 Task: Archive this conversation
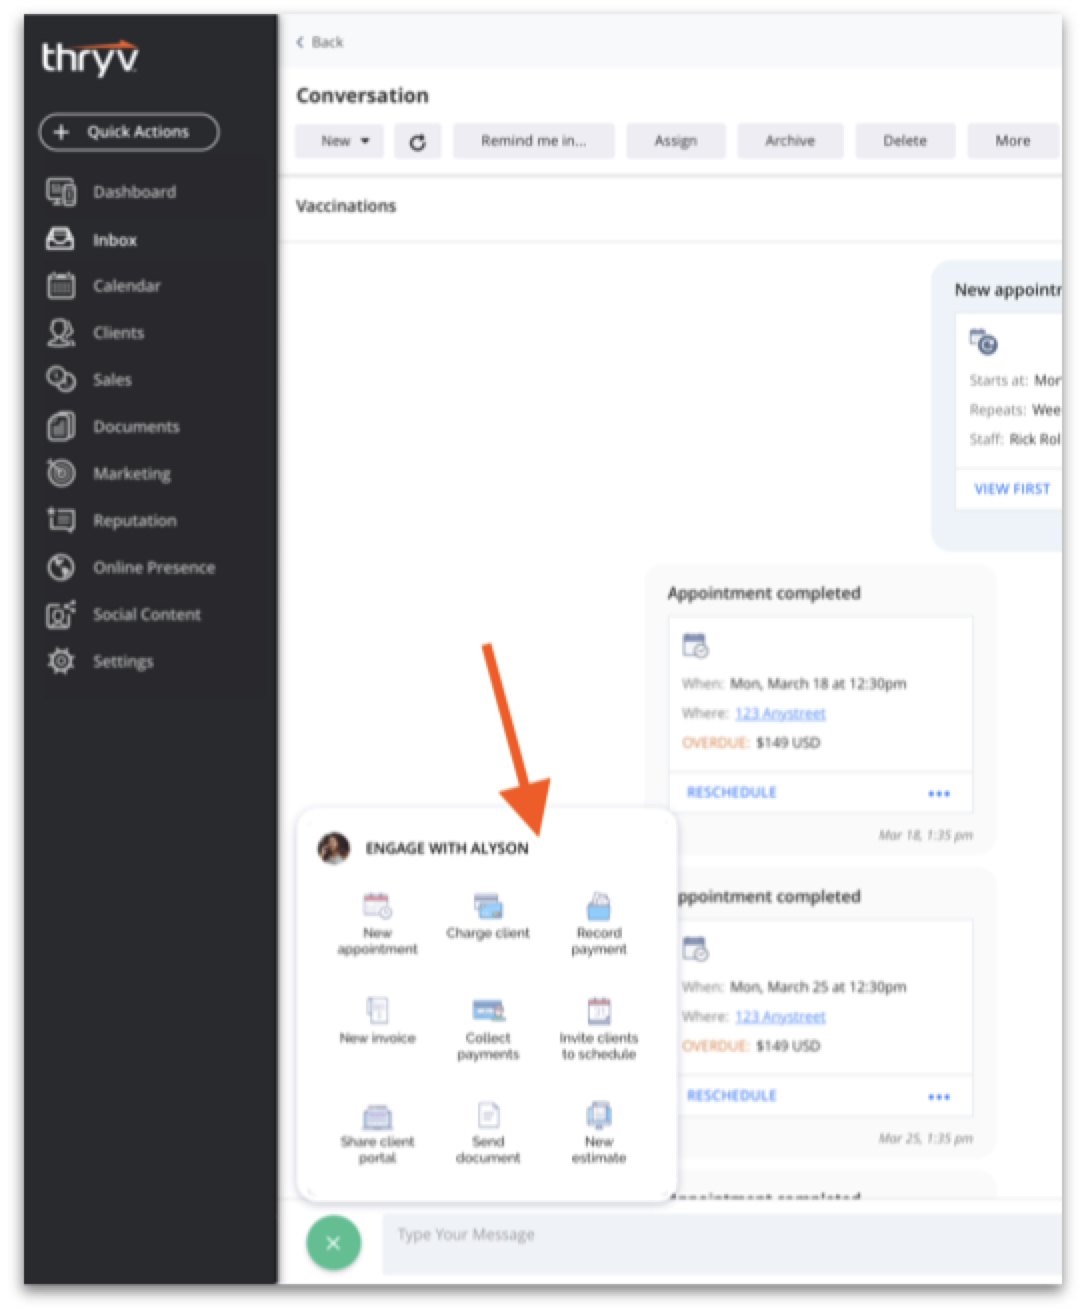[790, 142]
